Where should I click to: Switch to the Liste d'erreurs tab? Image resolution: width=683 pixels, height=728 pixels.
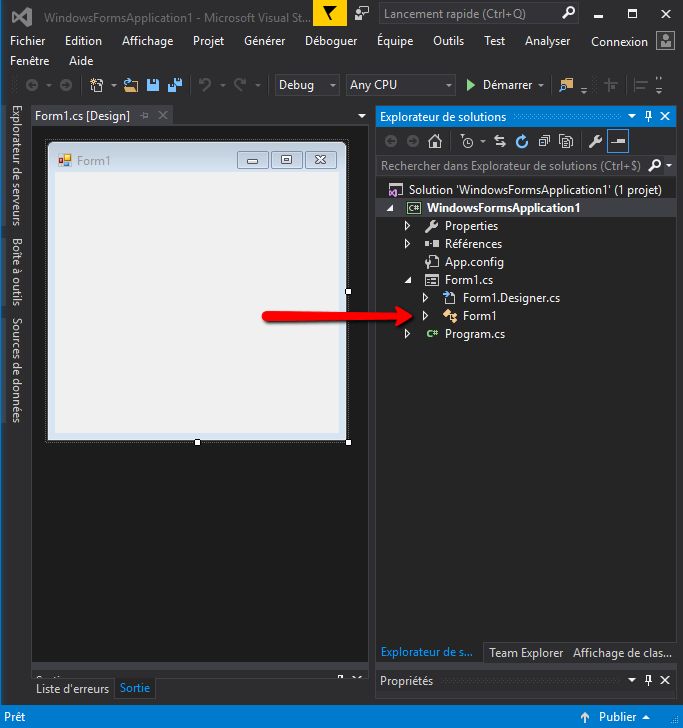click(x=72, y=689)
